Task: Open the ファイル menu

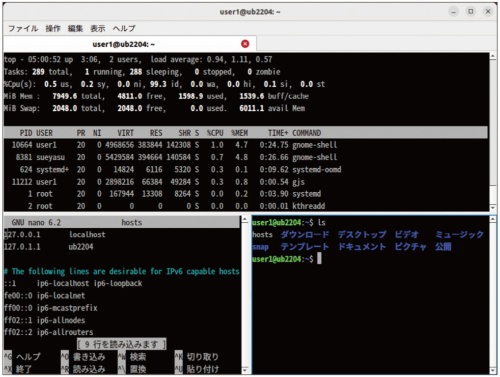Action: click(x=23, y=29)
